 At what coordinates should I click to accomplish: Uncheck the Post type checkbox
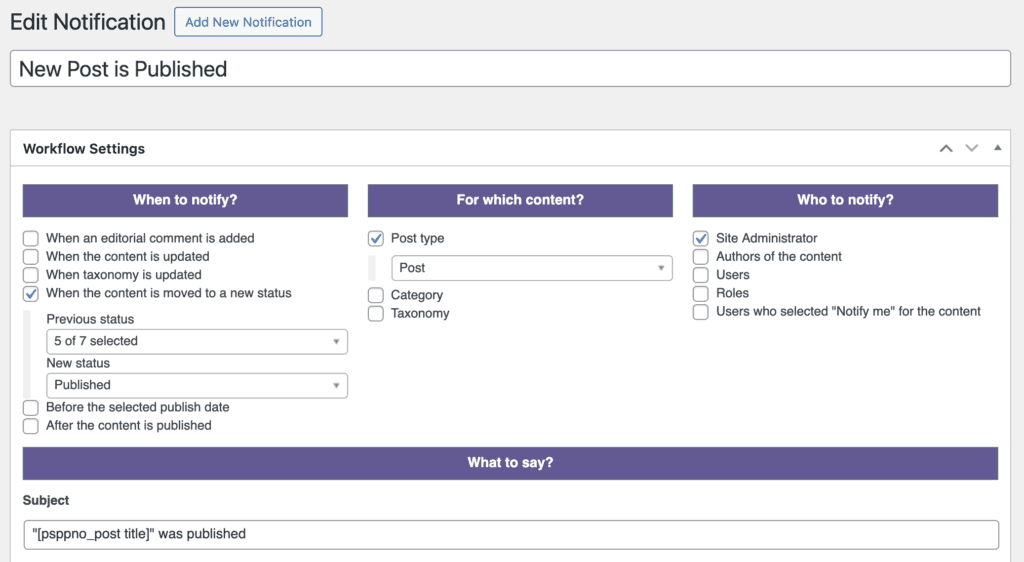376,239
